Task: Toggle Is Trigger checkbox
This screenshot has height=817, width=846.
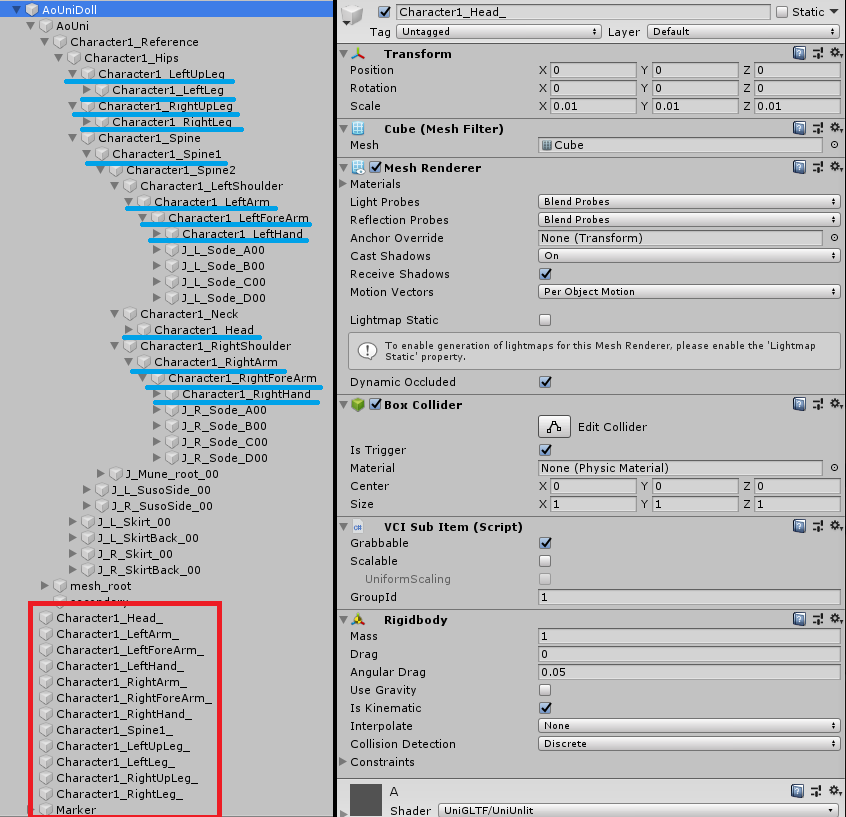Action: click(x=545, y=450)
